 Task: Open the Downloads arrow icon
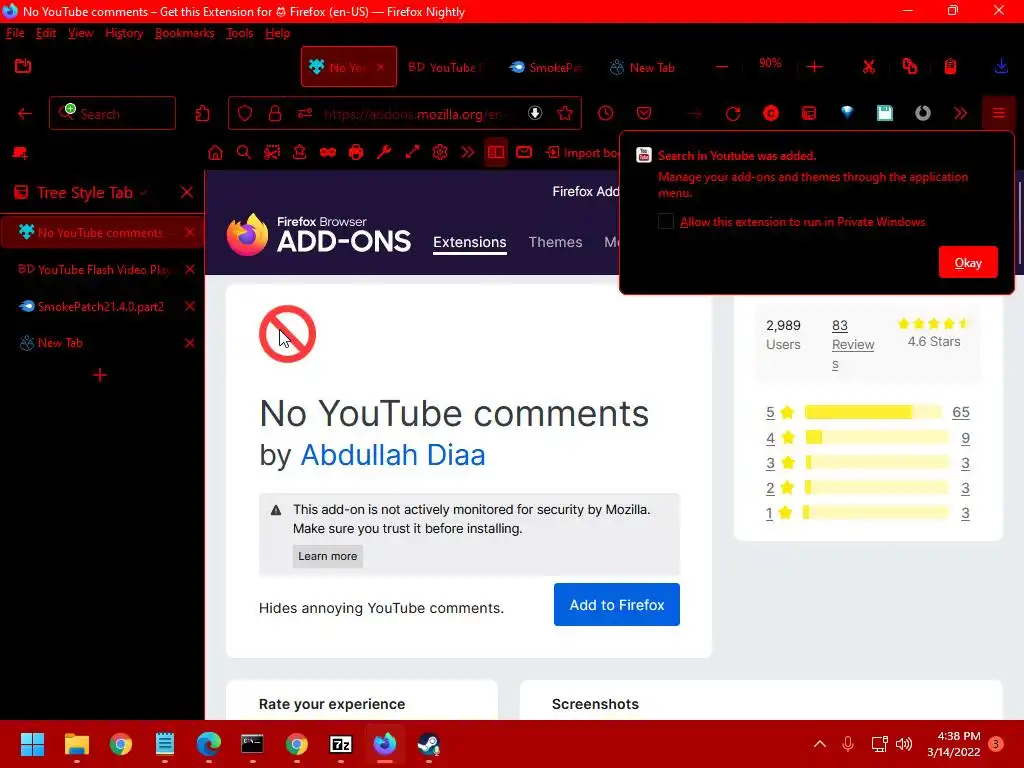pos(1001,67)
